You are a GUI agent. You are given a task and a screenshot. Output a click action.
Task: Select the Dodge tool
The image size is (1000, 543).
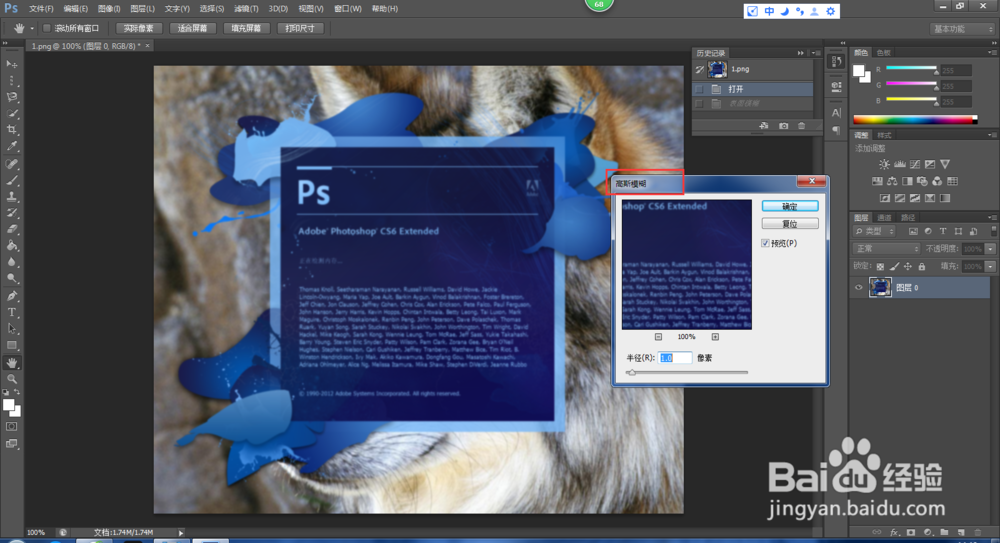tap(12, 279)
